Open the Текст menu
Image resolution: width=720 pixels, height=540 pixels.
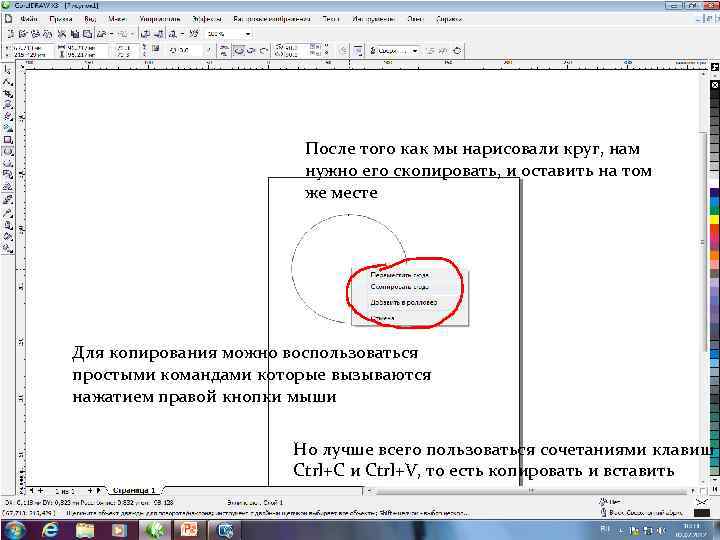pyautogui.click(x=331, y=19)
